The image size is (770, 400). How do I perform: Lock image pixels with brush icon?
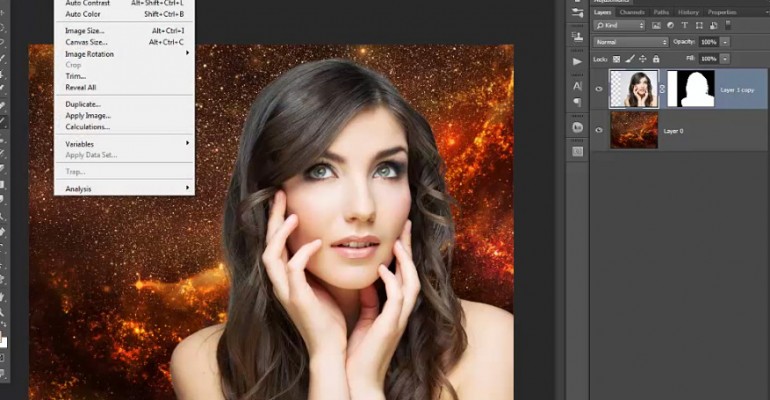click(x=630, y=59)
